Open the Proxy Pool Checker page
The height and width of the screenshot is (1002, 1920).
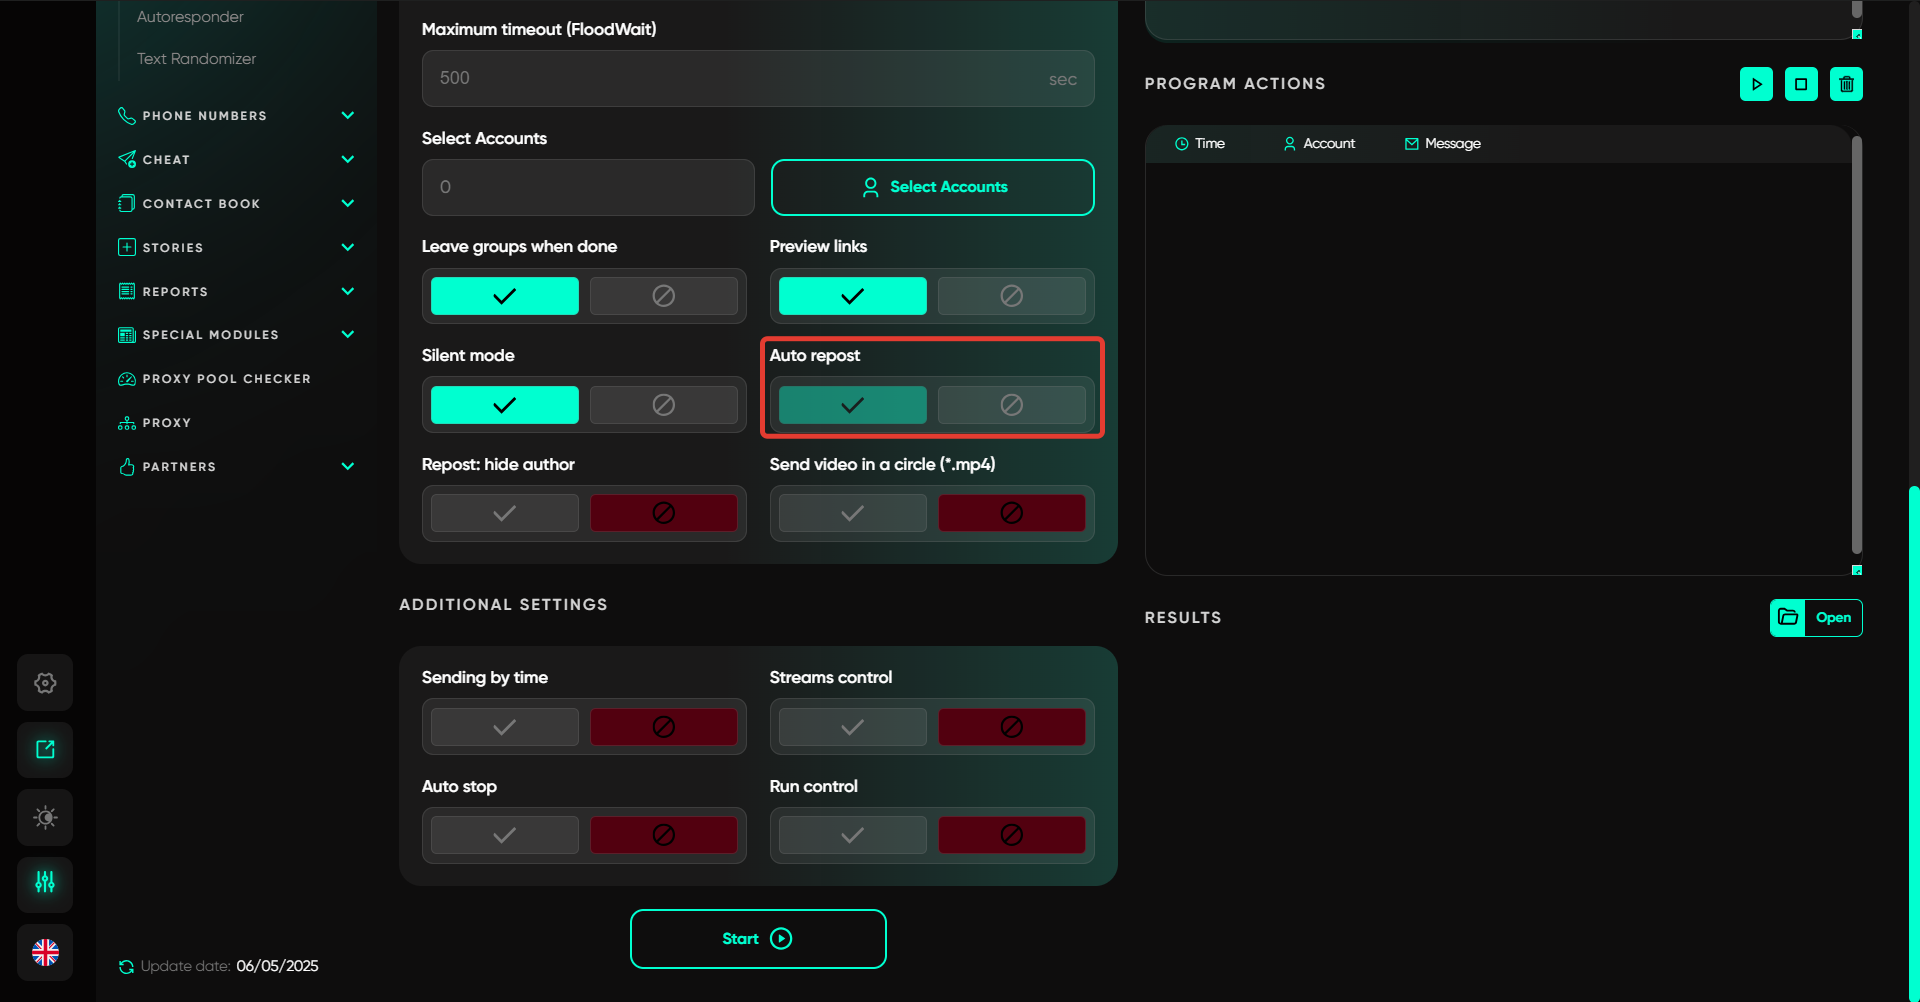coord(226,379)
